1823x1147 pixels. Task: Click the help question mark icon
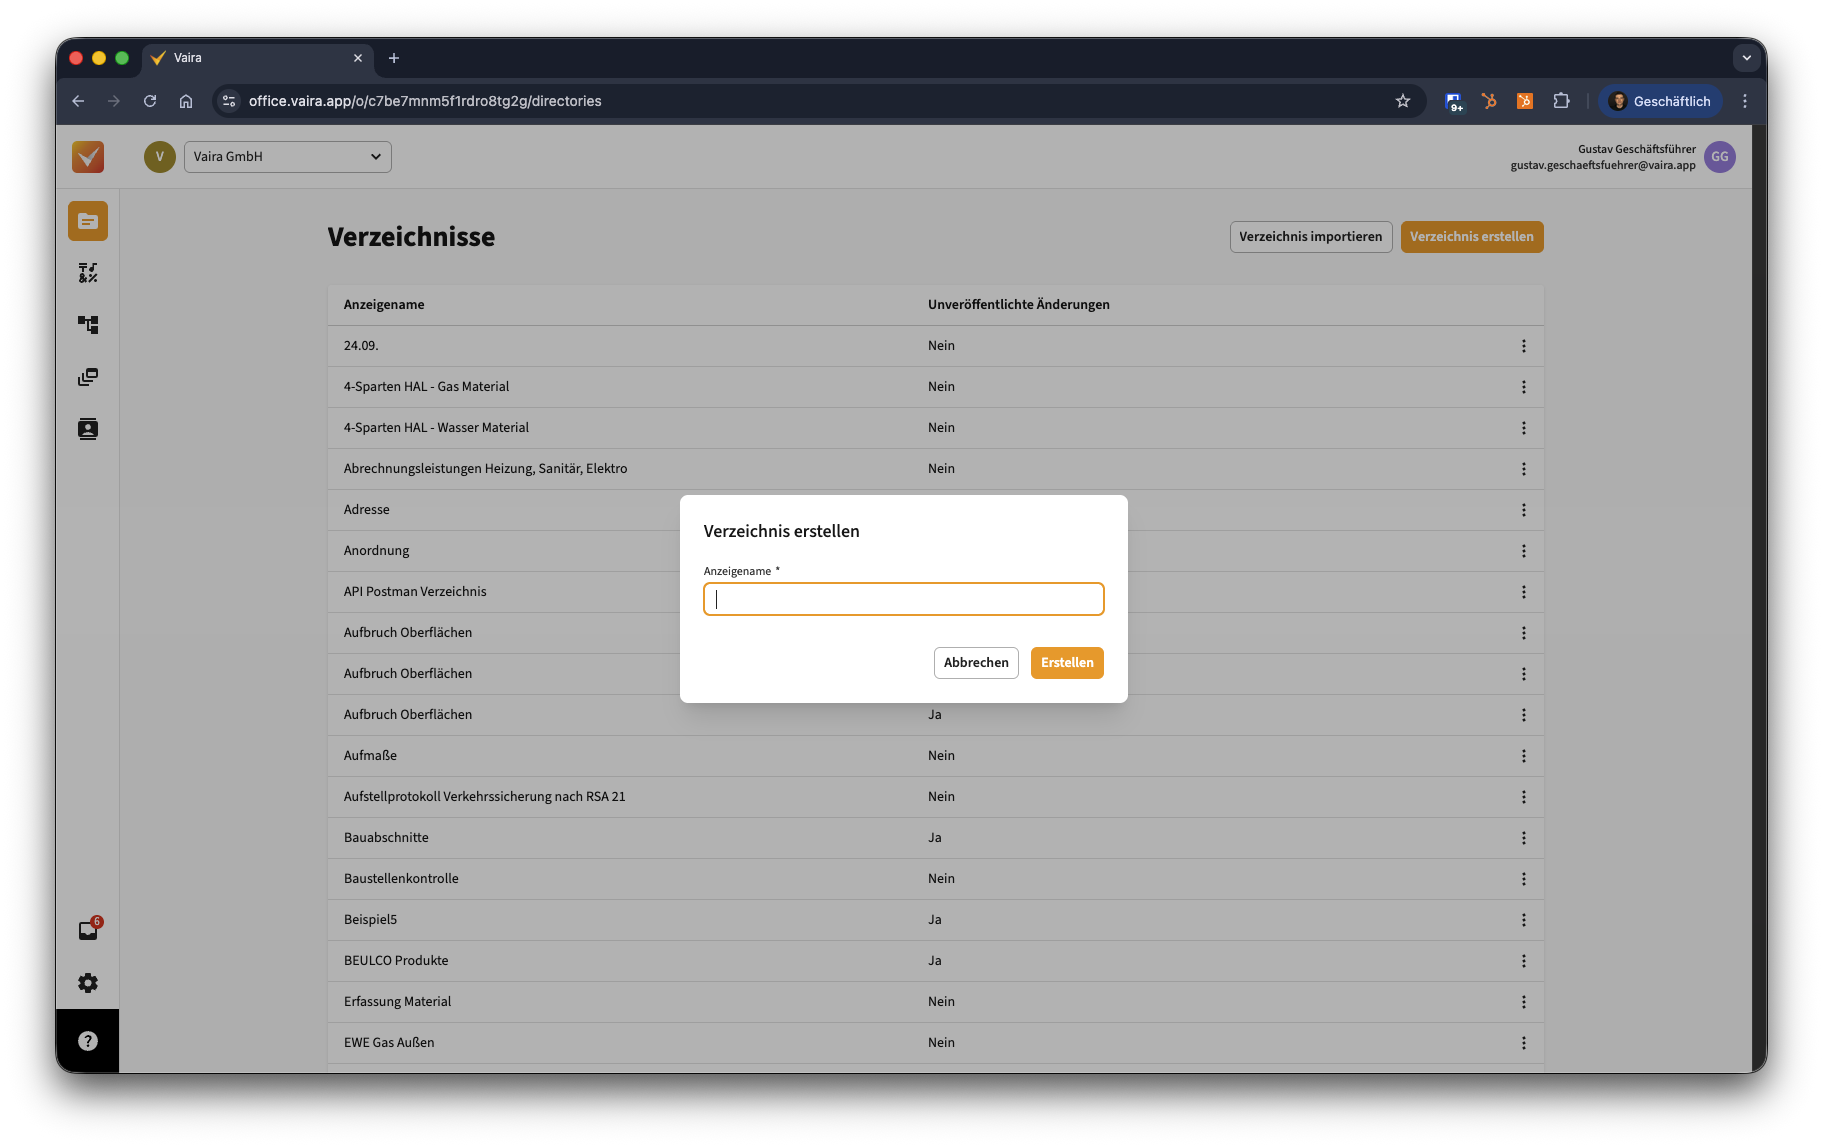88,1041
